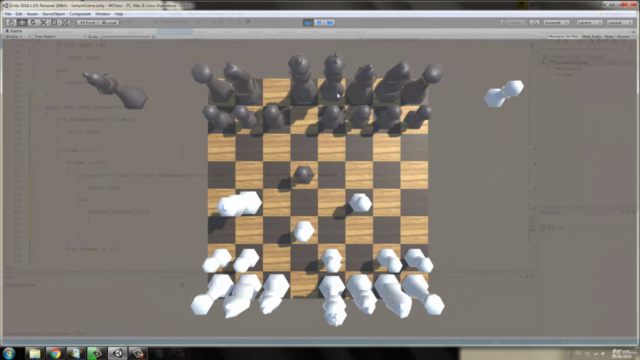Select the Scale tool

(43, 22)
